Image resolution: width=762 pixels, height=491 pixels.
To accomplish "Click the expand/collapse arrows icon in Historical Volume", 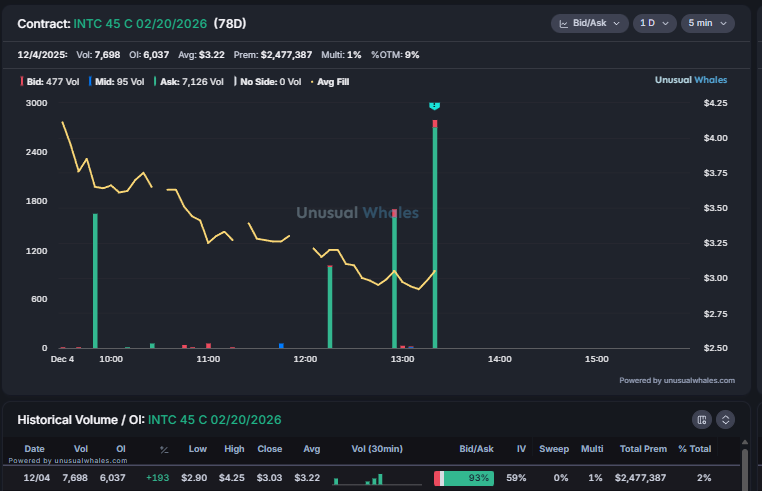I will 726,420.
